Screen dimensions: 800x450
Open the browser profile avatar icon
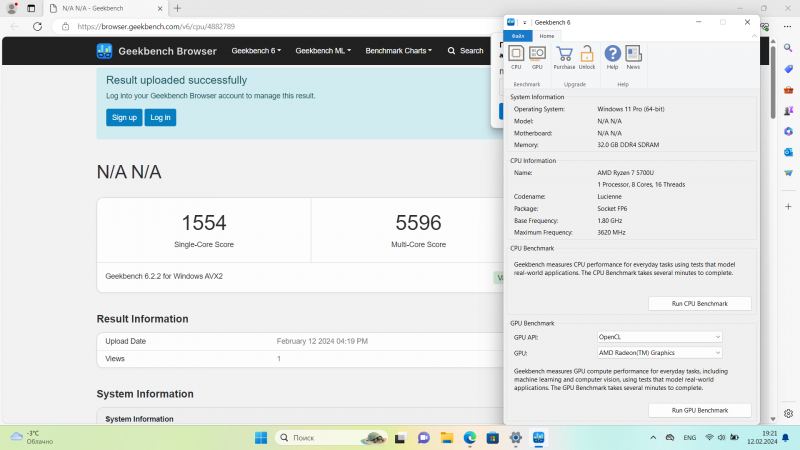pos(11,8)
